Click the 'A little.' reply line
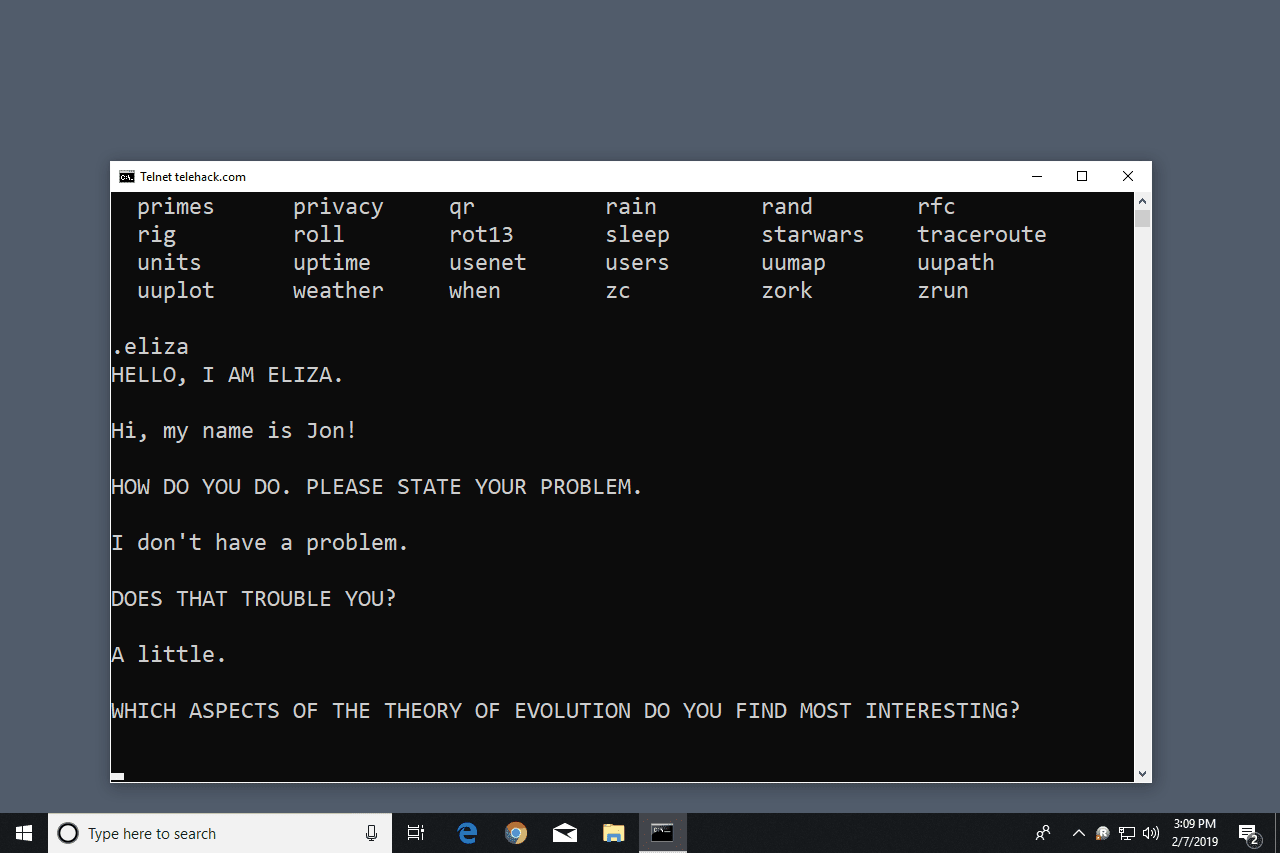The width and height of the screenshot is (1280, 853). (169, 655)
